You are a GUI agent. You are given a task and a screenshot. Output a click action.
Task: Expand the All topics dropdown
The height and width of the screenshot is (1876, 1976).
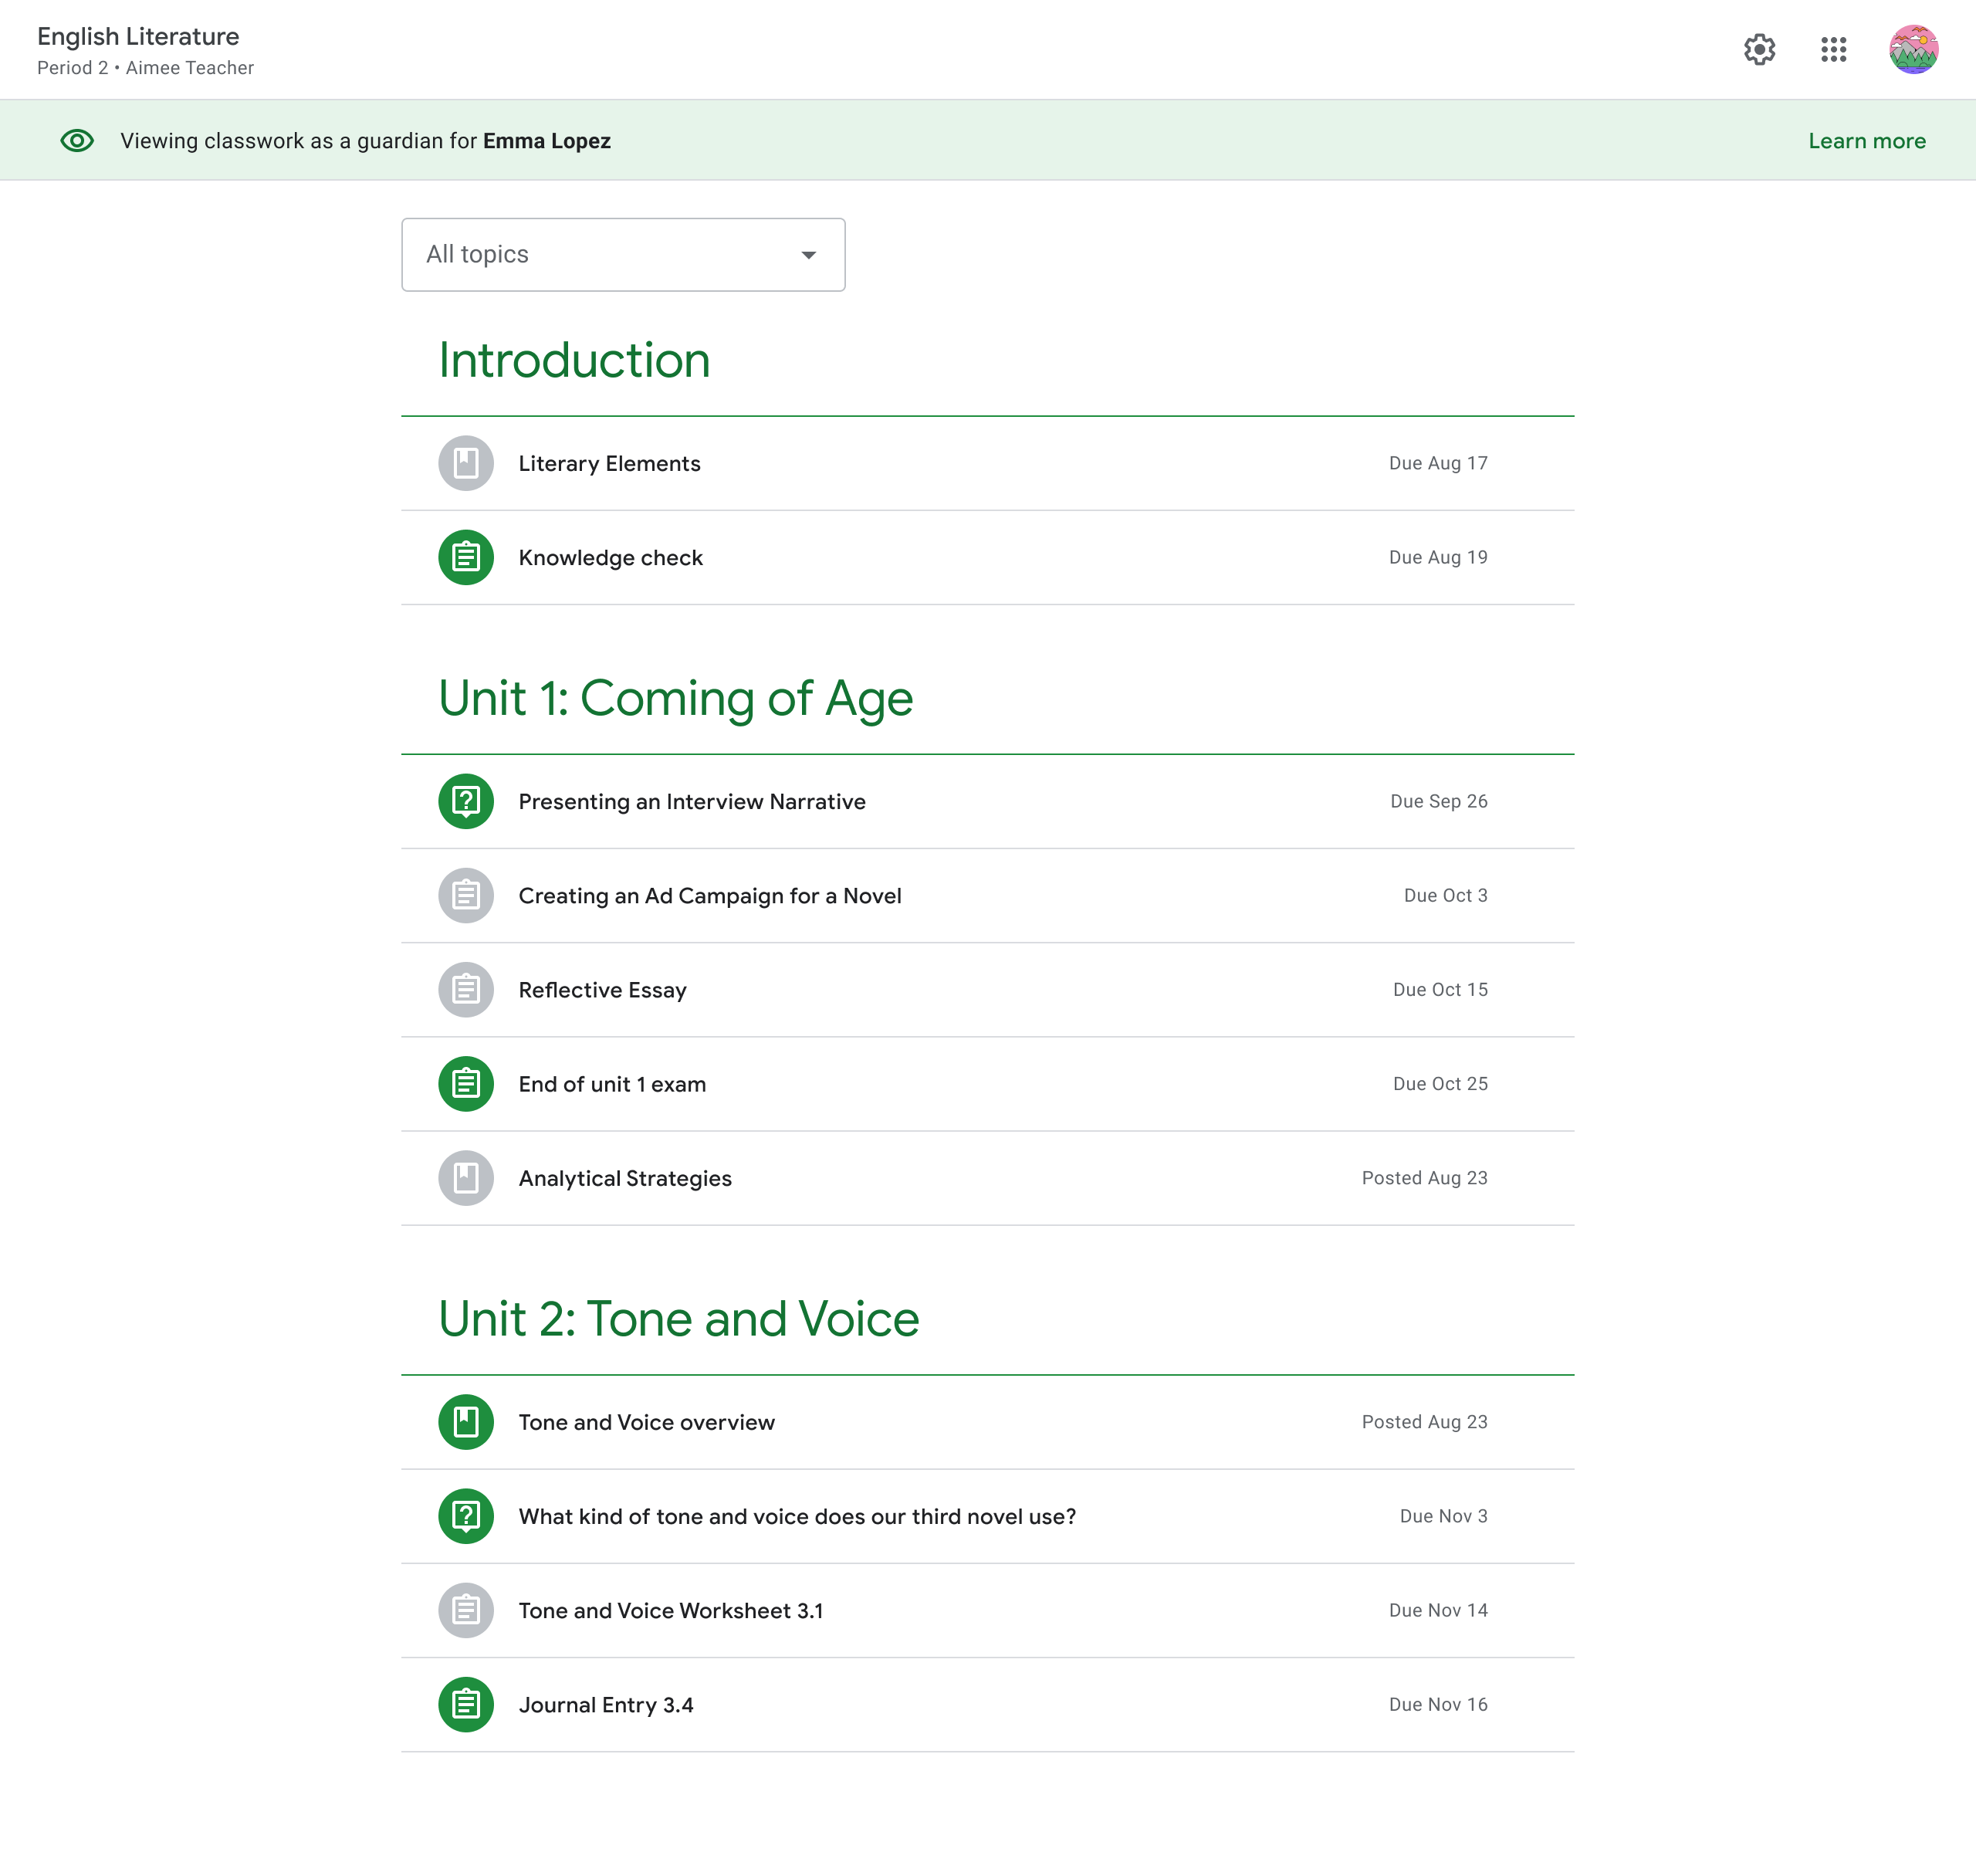(x=622, y=254)
